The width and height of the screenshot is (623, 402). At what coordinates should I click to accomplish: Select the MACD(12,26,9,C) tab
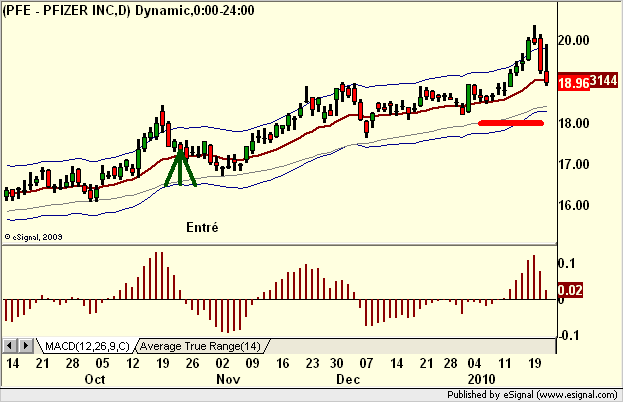(87, 346)
